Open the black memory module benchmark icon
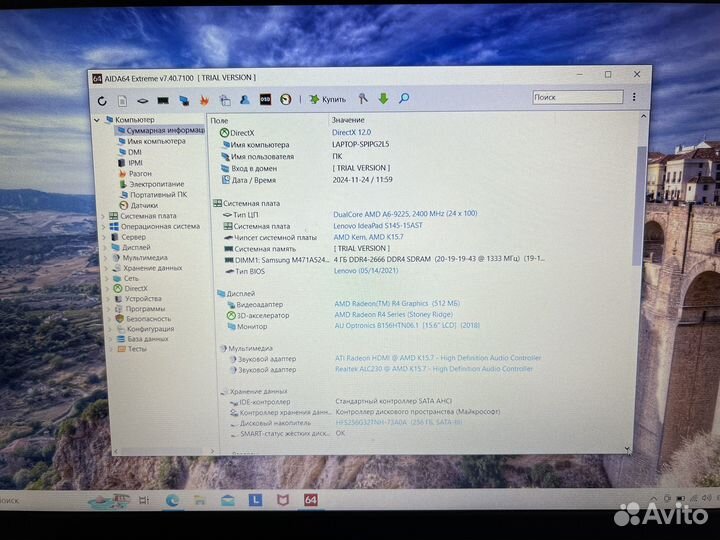720x540 pixels. [163, 100]
